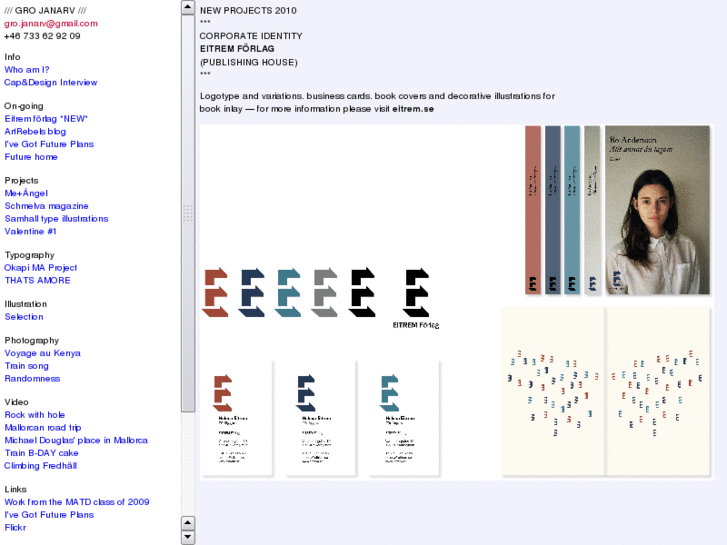Open Work from the MATD class of 2009
This screenshot has height=545, width=727.
coord(77,502)
